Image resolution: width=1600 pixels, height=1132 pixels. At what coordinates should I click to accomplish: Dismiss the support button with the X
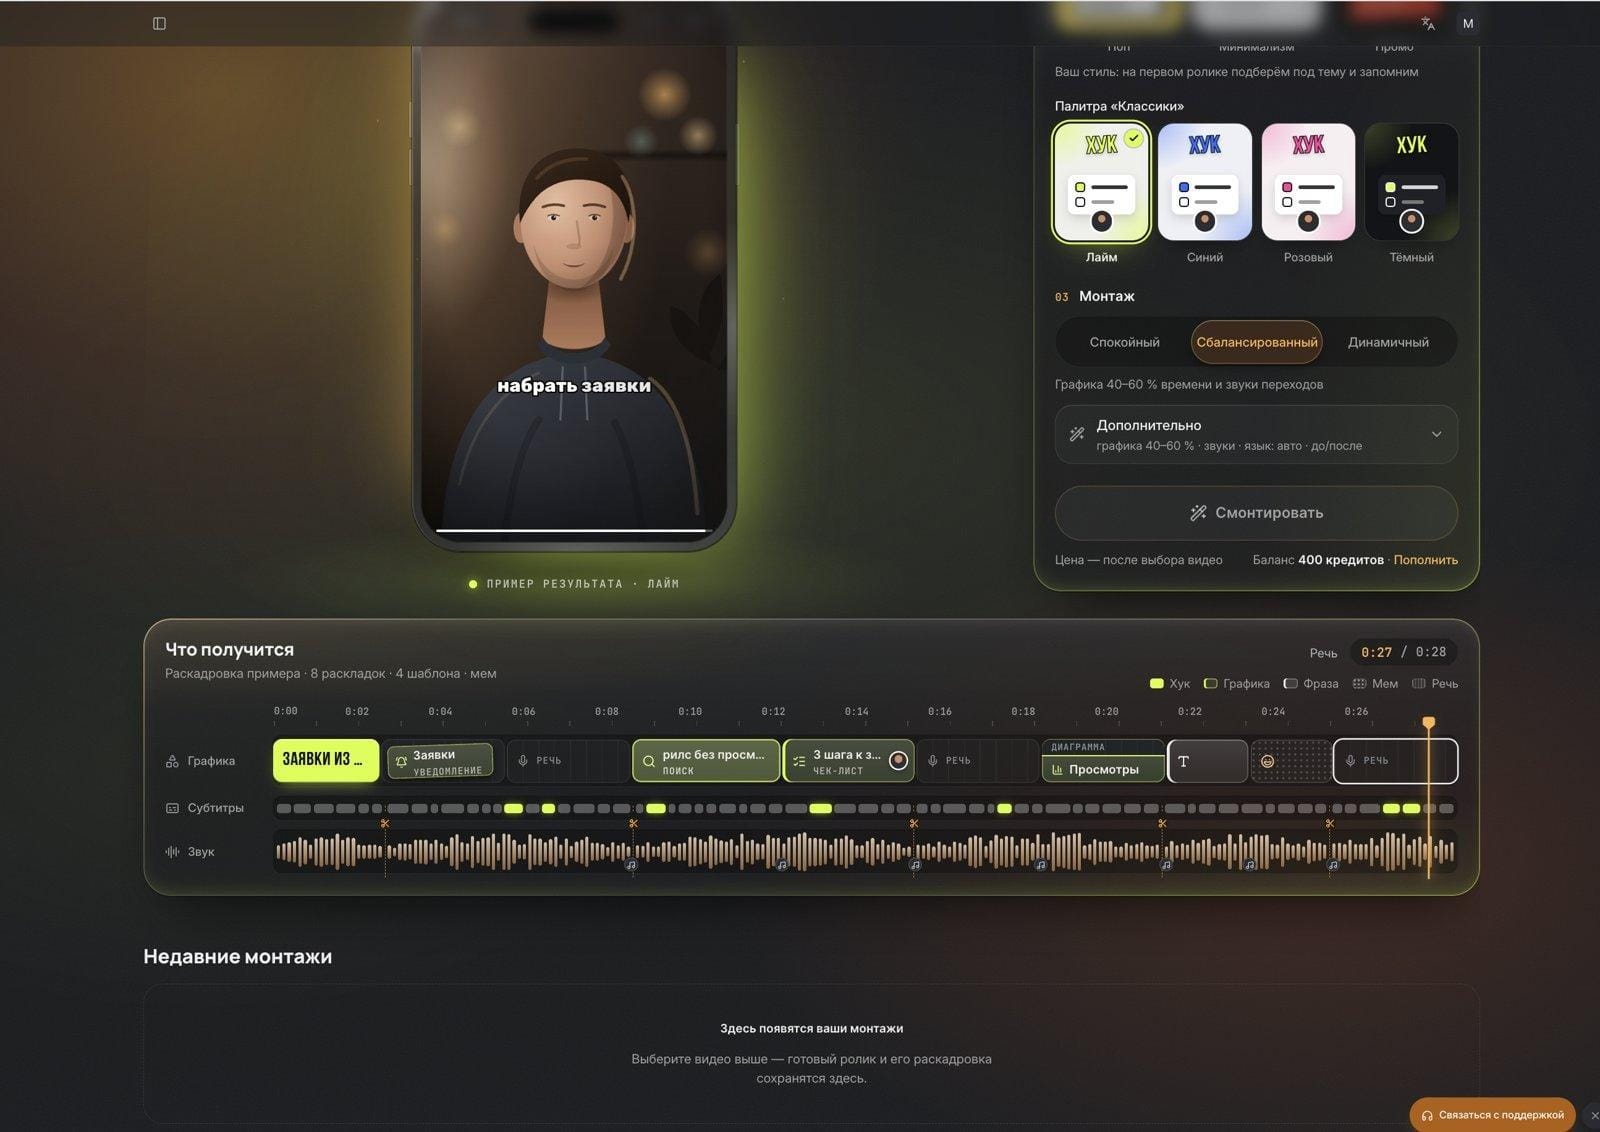coord(1594,1115)
